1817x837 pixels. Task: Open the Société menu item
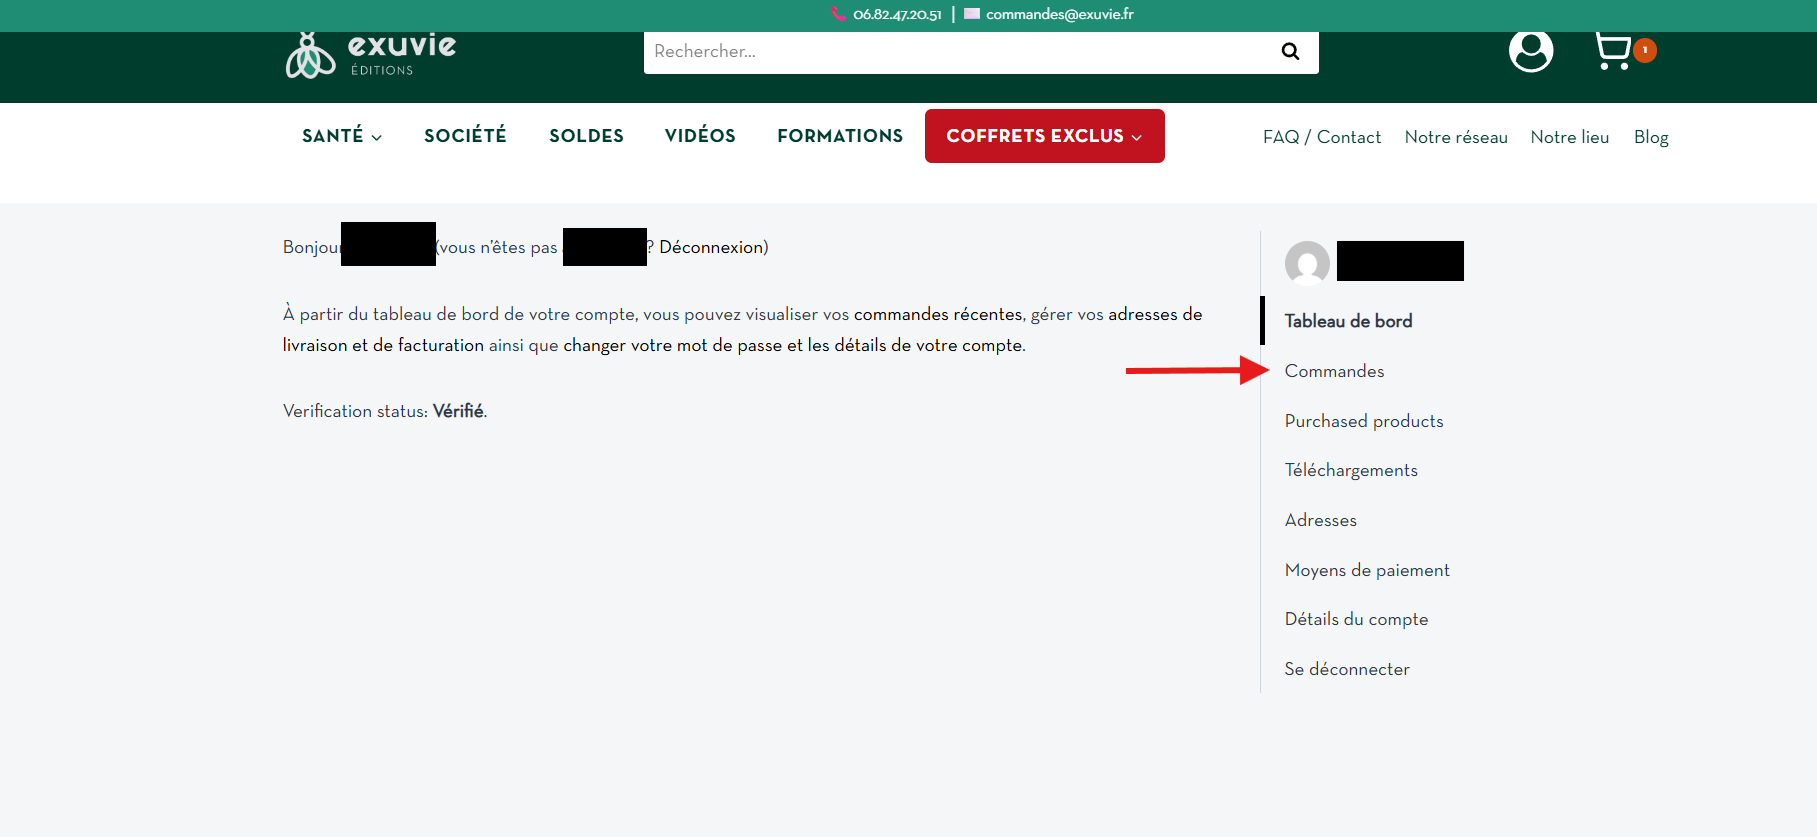pyautogui.click(x=465, y=136)
